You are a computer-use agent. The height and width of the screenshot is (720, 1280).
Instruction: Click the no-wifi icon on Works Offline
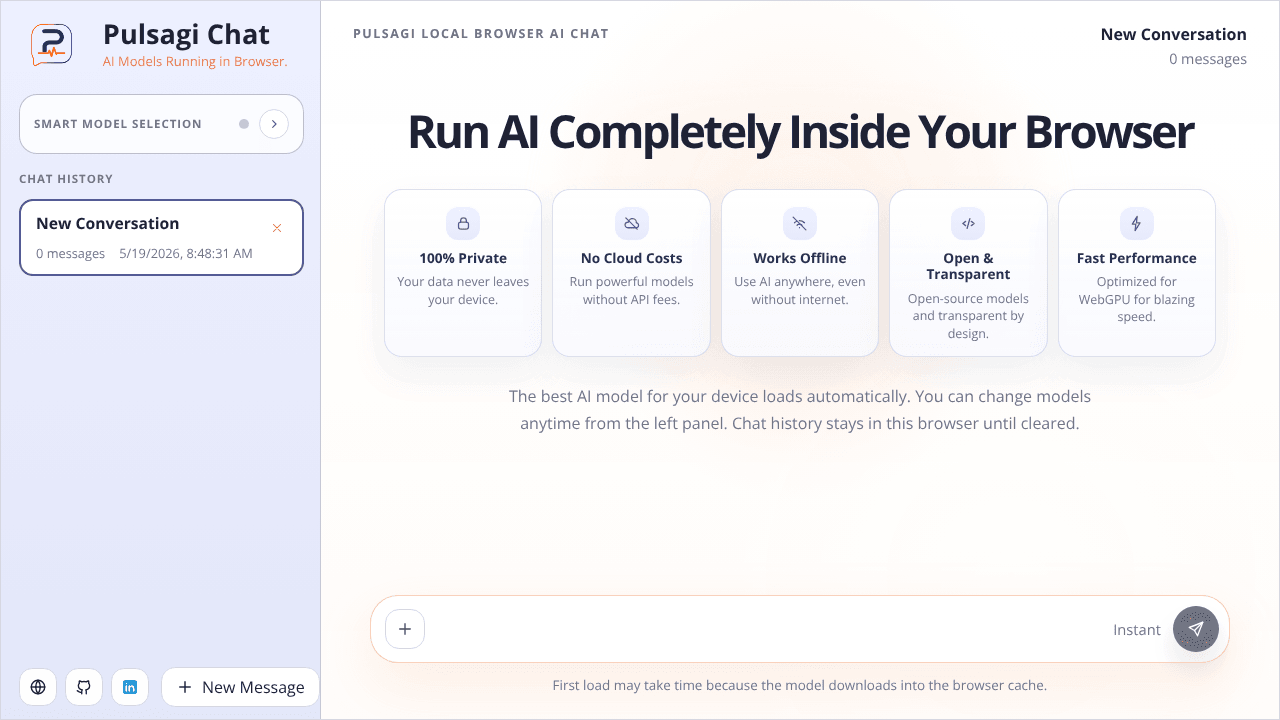pyautogui.click(x=800, y=224)
